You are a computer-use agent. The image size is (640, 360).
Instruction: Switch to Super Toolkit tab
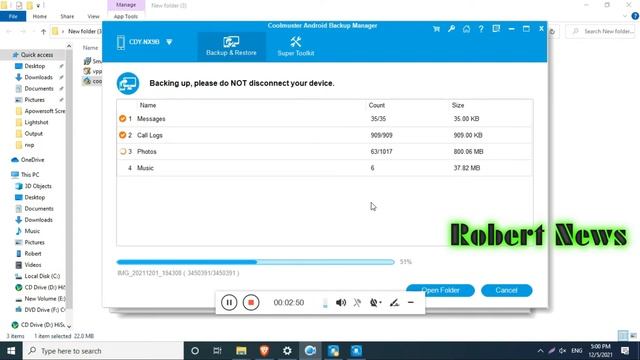296,46
